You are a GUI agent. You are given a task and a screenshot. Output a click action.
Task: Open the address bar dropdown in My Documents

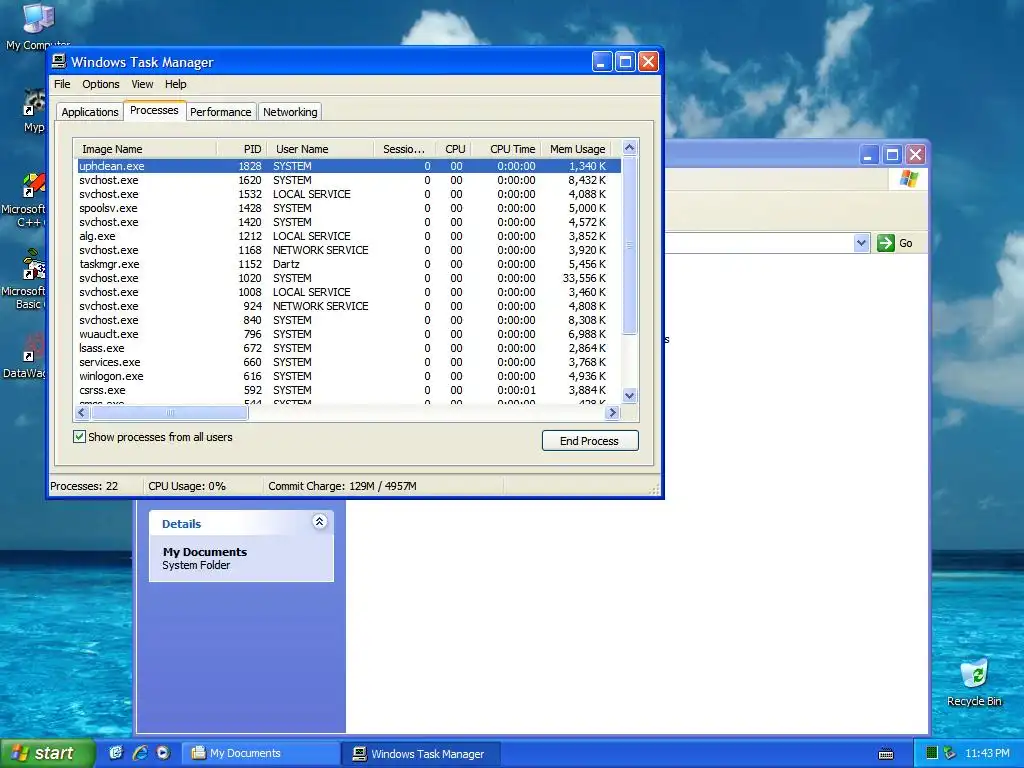[861, 243]
